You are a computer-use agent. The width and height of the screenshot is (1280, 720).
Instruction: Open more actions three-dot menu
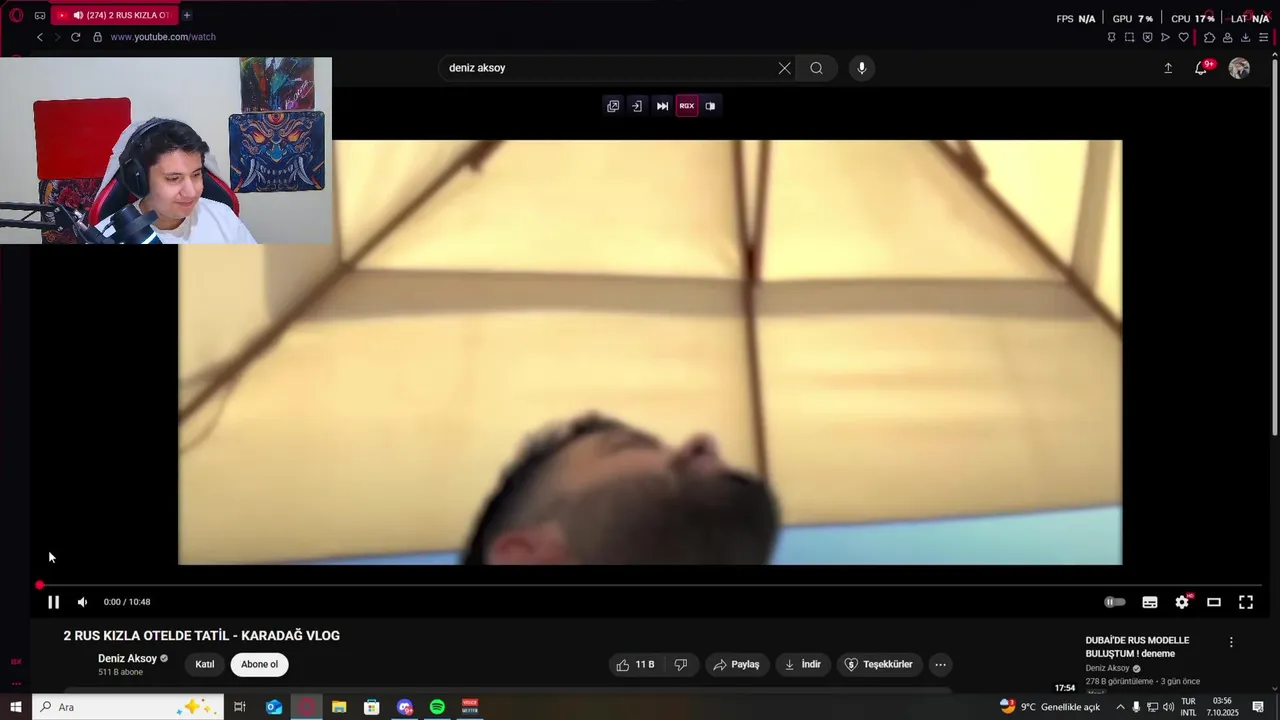[x=940, y=665]
